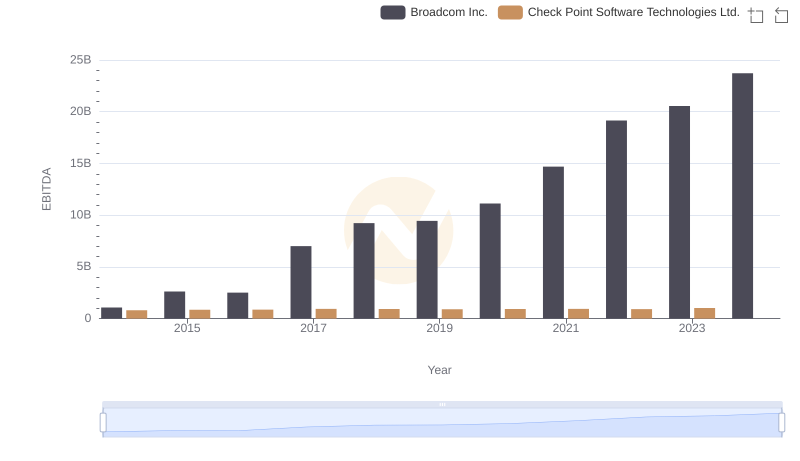
Task: Click the Broadcom bar for 2020
Action: pos(490,261)
